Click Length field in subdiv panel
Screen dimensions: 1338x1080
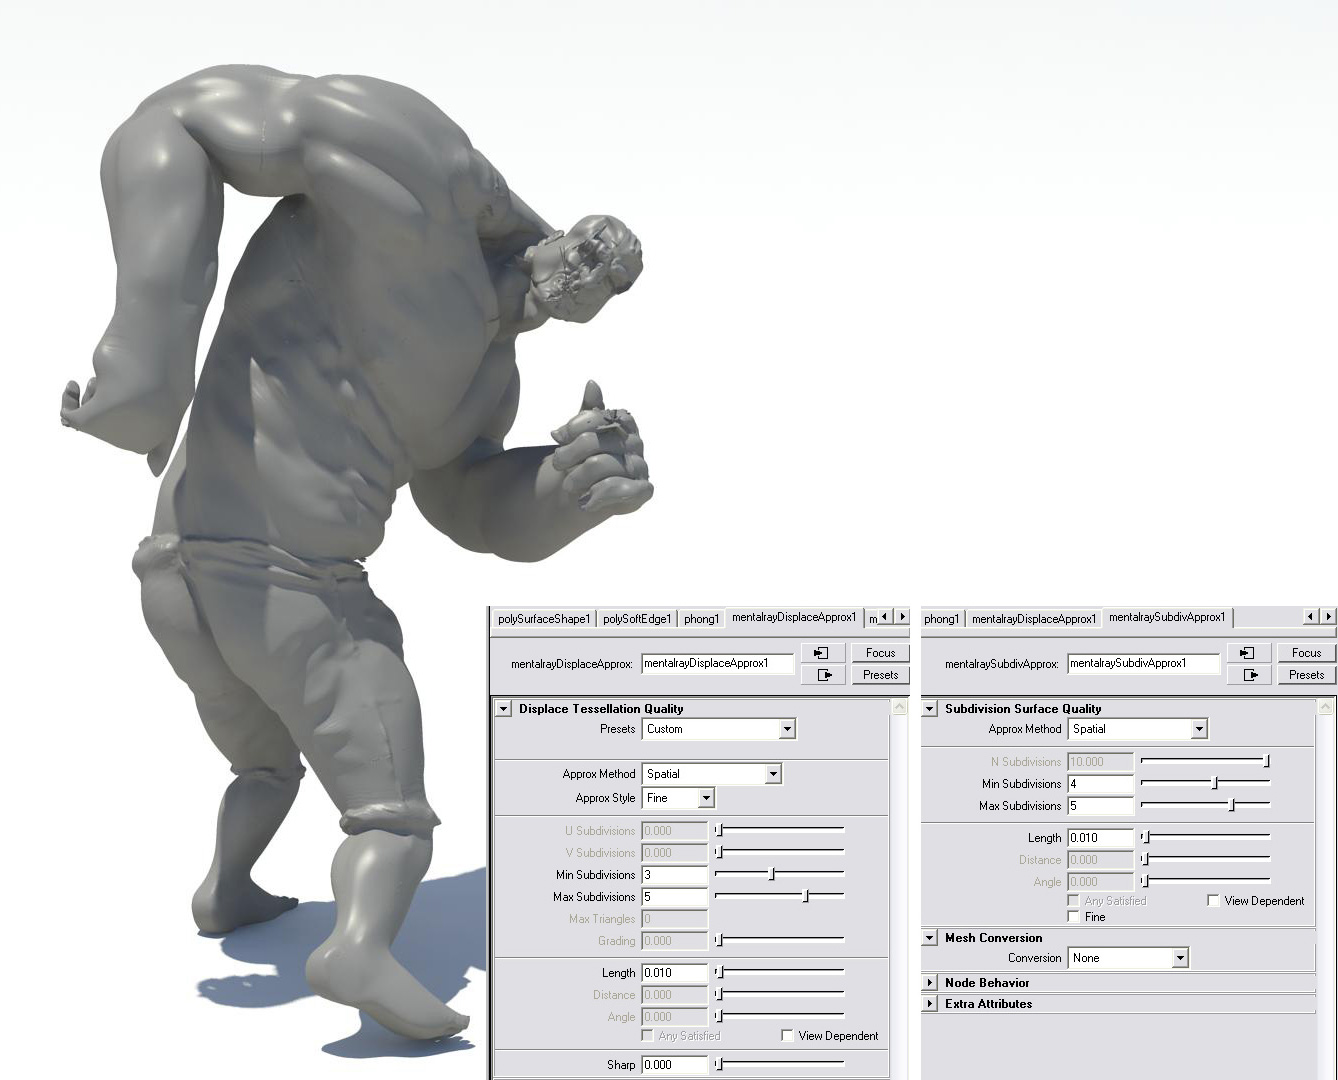tap(1101, 838)
